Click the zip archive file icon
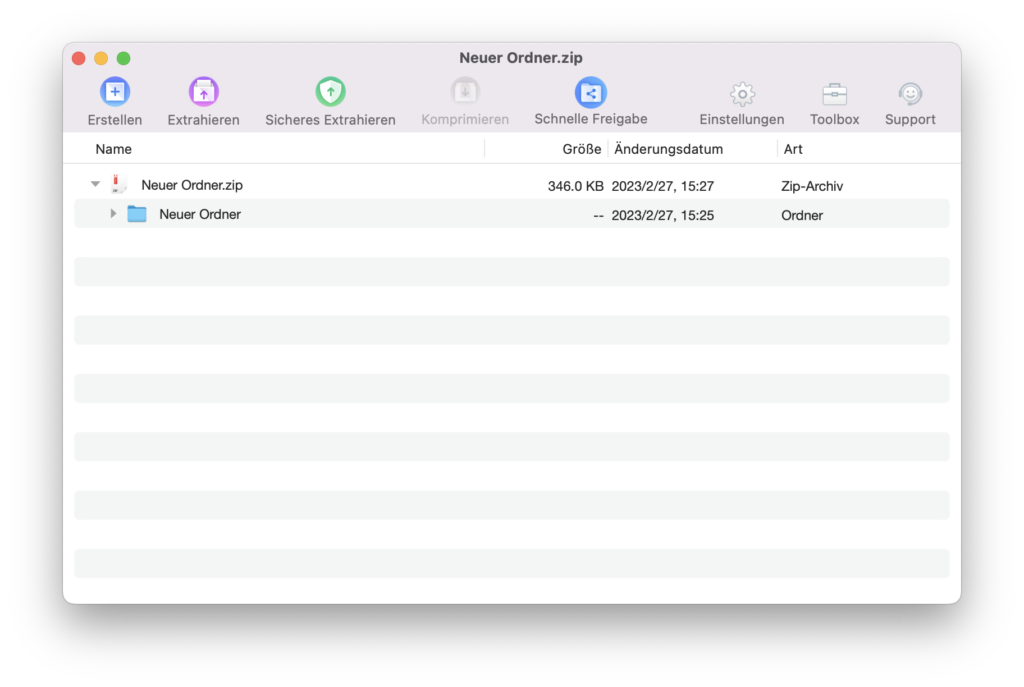Screen dimensions: 1024x687 tap(120, 185)
